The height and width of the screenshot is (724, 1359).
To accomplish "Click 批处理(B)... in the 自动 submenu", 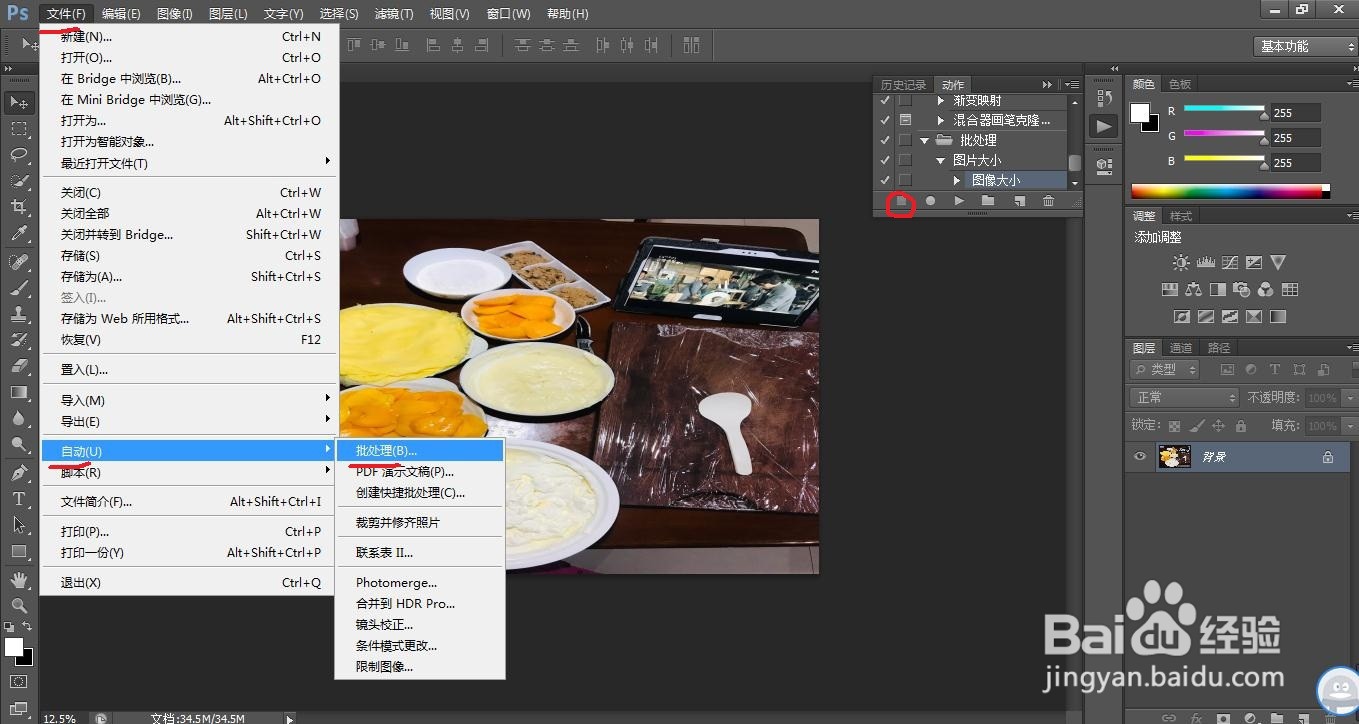I will (419, 450).
